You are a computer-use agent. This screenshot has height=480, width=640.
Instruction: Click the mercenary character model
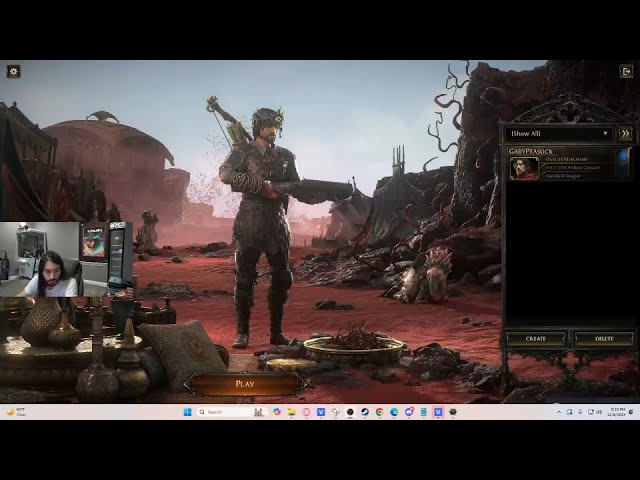[260, 220]
